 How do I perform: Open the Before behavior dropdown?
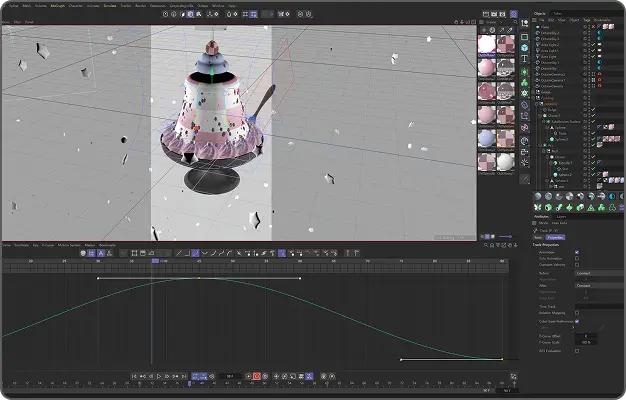600,273
